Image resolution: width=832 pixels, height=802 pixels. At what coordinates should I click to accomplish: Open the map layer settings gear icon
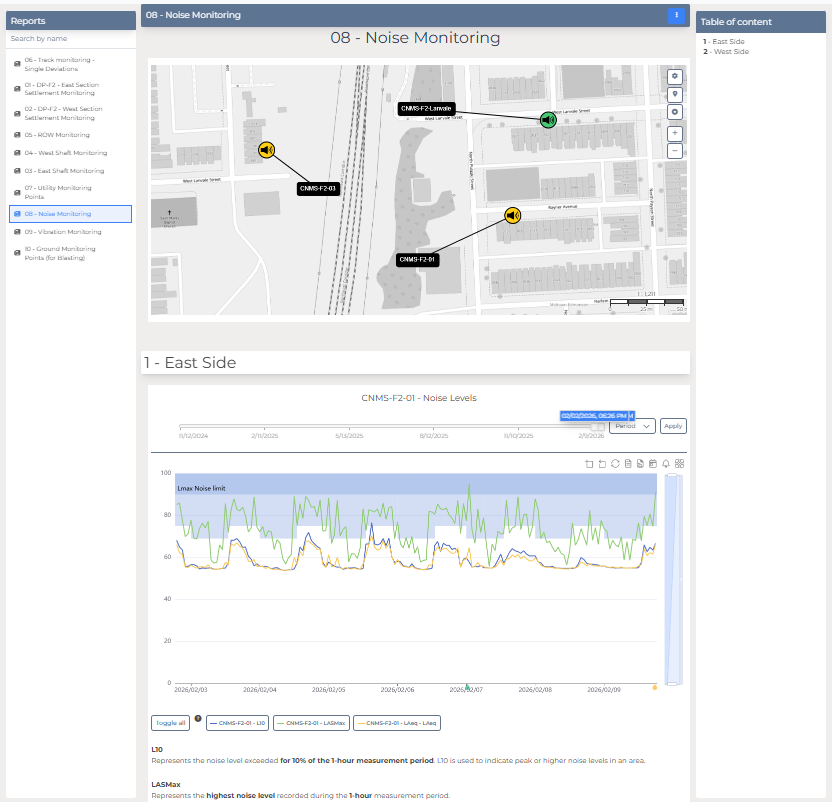coord(675,76)
